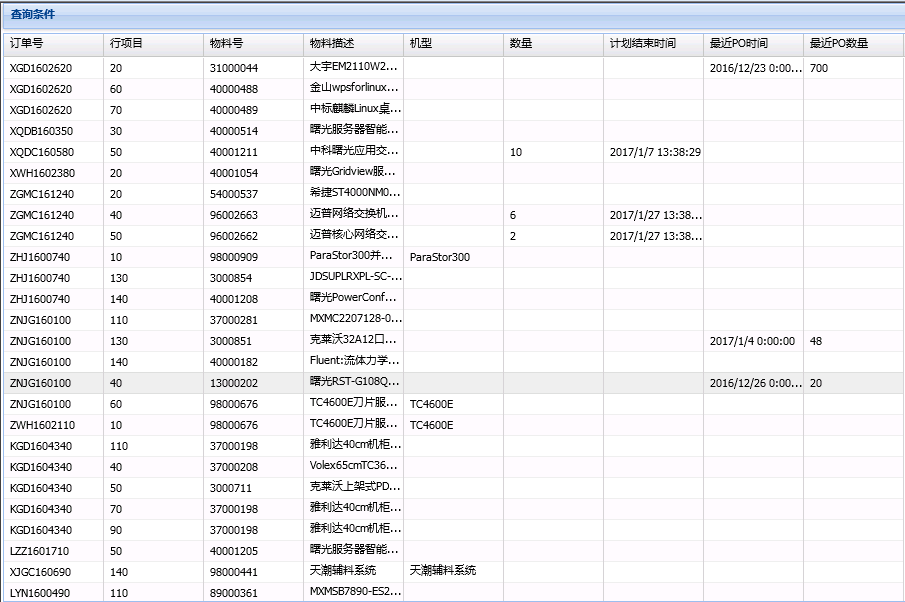Image resolution: width=905 pixels, height=602 pixels.
Task: Select order LZZ1601710 row
Action: (454, 551)
